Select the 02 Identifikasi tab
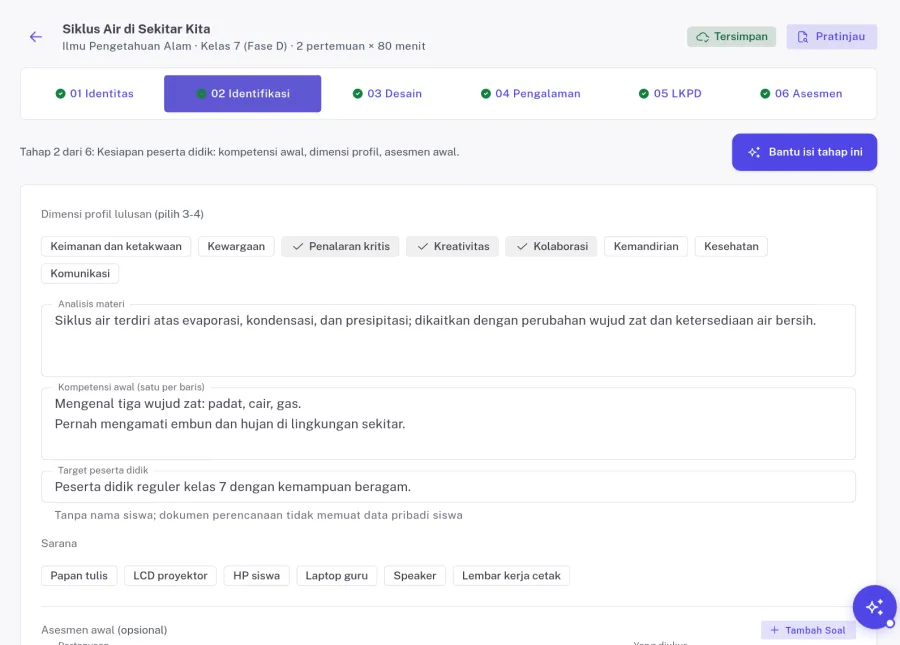 [x=242, y=94]
